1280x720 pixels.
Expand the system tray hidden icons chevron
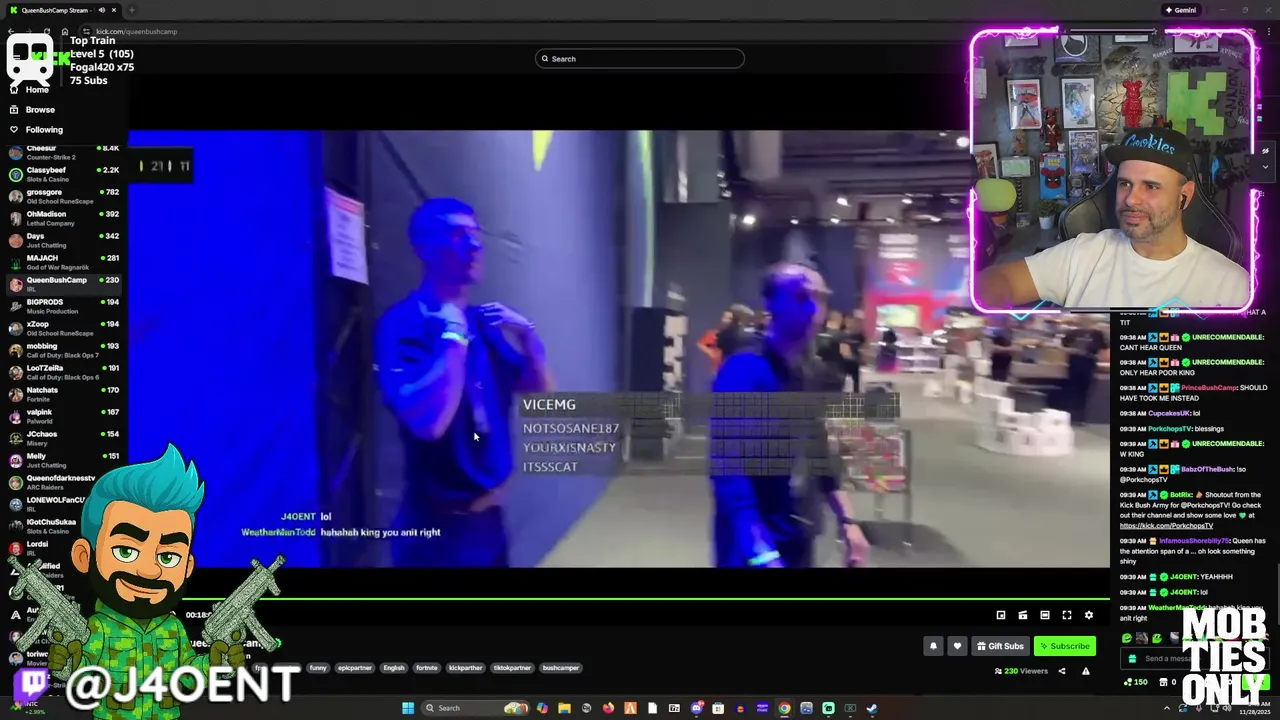pyautogui.click(x=1168, y=708)
